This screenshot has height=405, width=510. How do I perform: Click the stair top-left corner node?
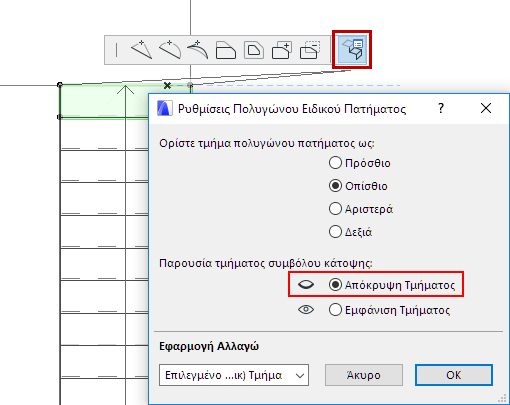(x=60, y=85)
